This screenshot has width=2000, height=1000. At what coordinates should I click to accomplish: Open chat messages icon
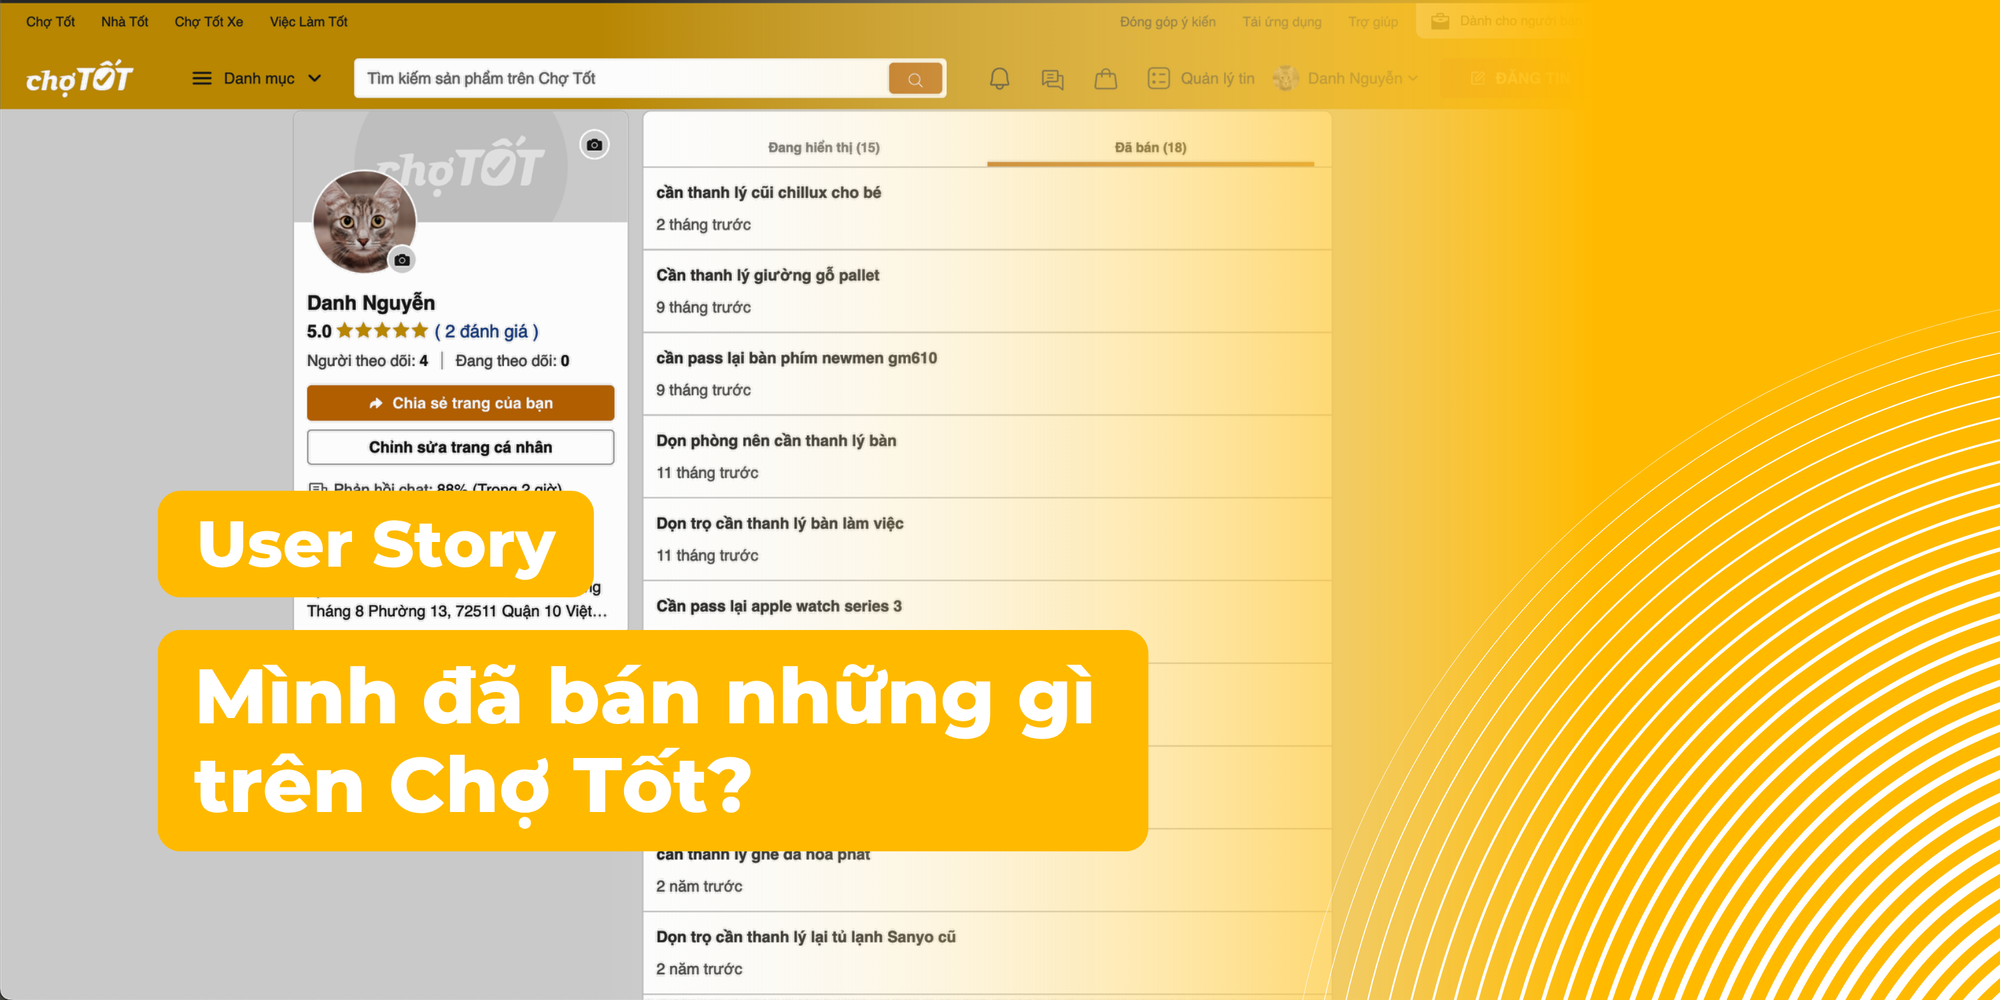(1052, 78)
